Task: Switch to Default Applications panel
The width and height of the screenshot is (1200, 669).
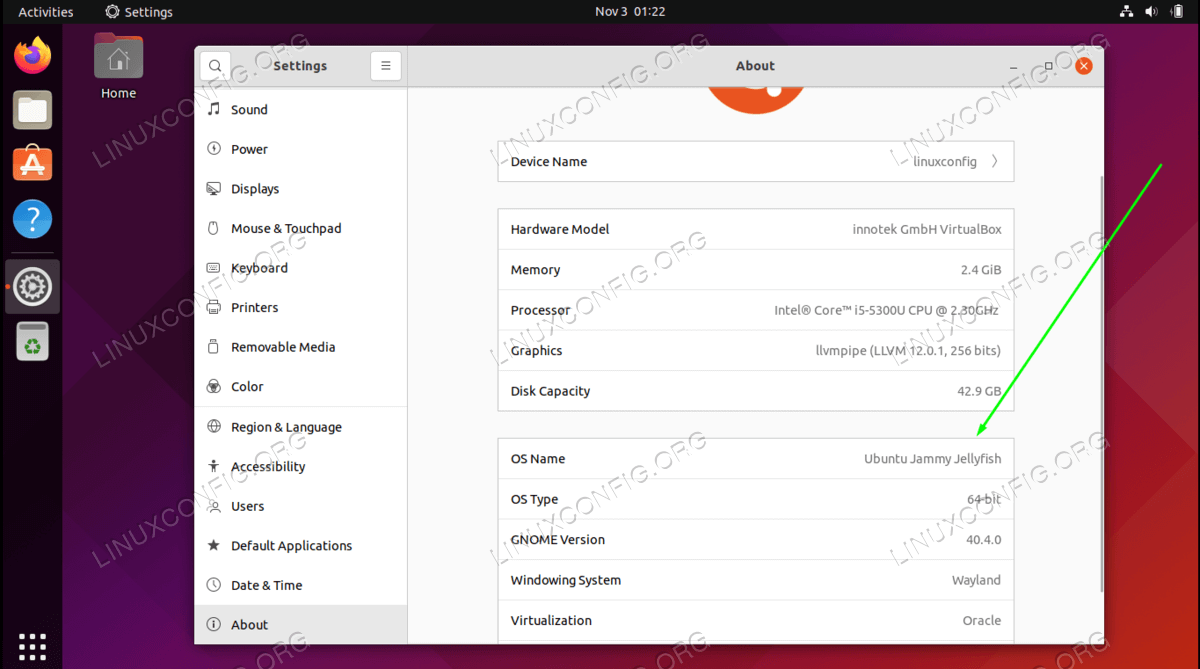Action: click(301, 545)
